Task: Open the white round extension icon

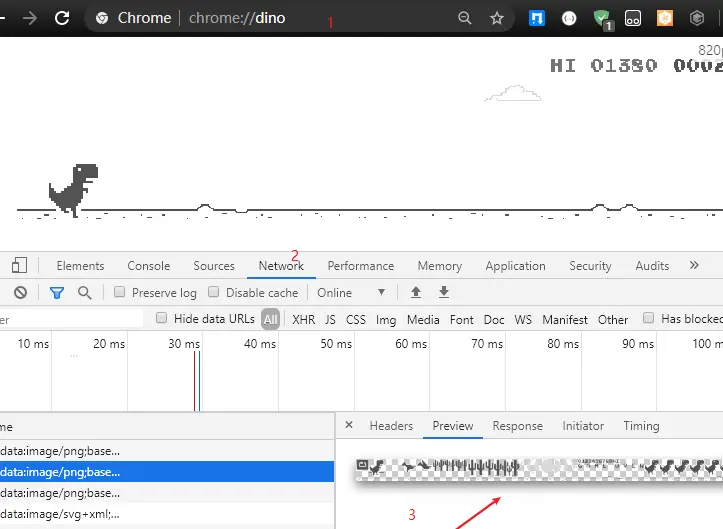Action: 569,18
